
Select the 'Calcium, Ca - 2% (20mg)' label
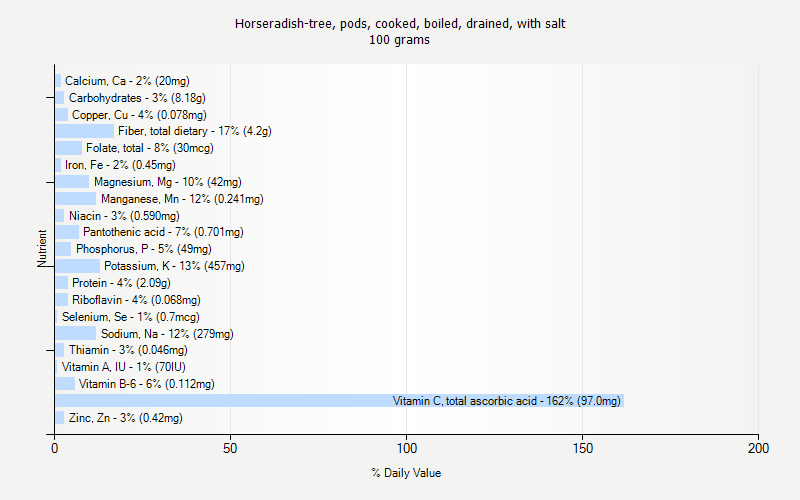click(127, 81)
